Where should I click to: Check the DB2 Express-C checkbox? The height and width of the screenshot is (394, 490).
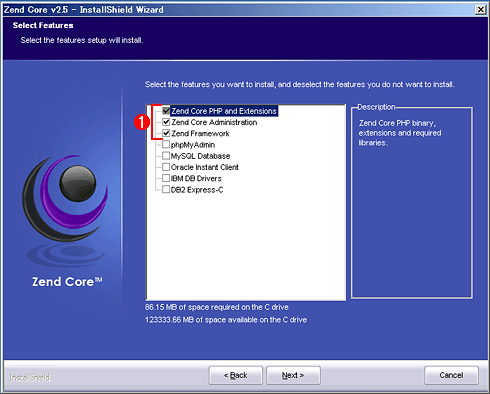[166, 189]
